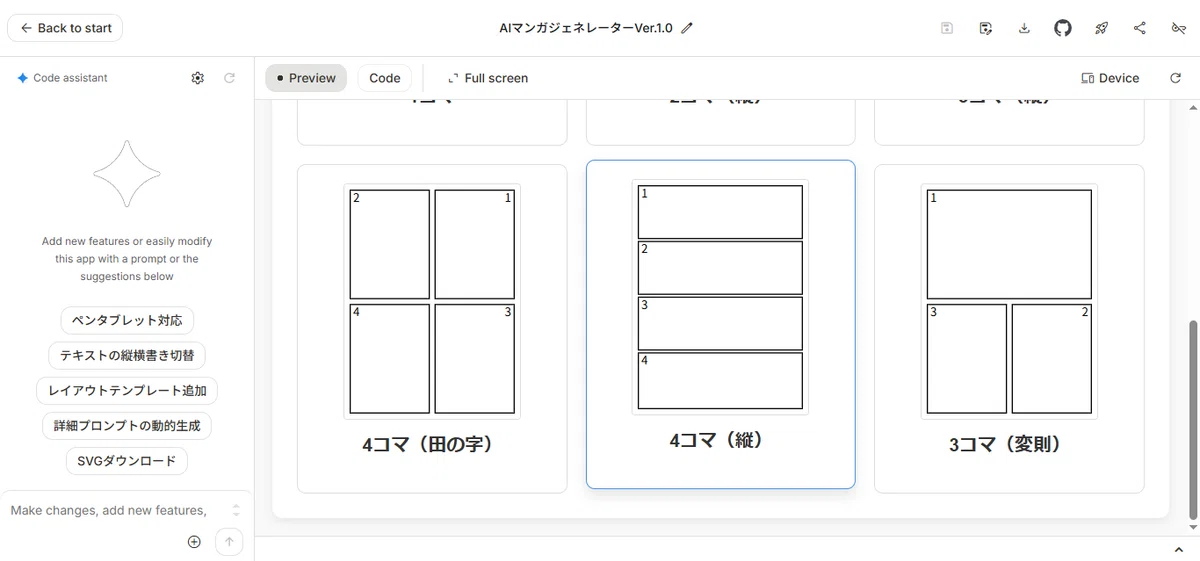
Task: Select the 3コマ（変則） layout thumbnail
Action: [x=1009, y=301]
